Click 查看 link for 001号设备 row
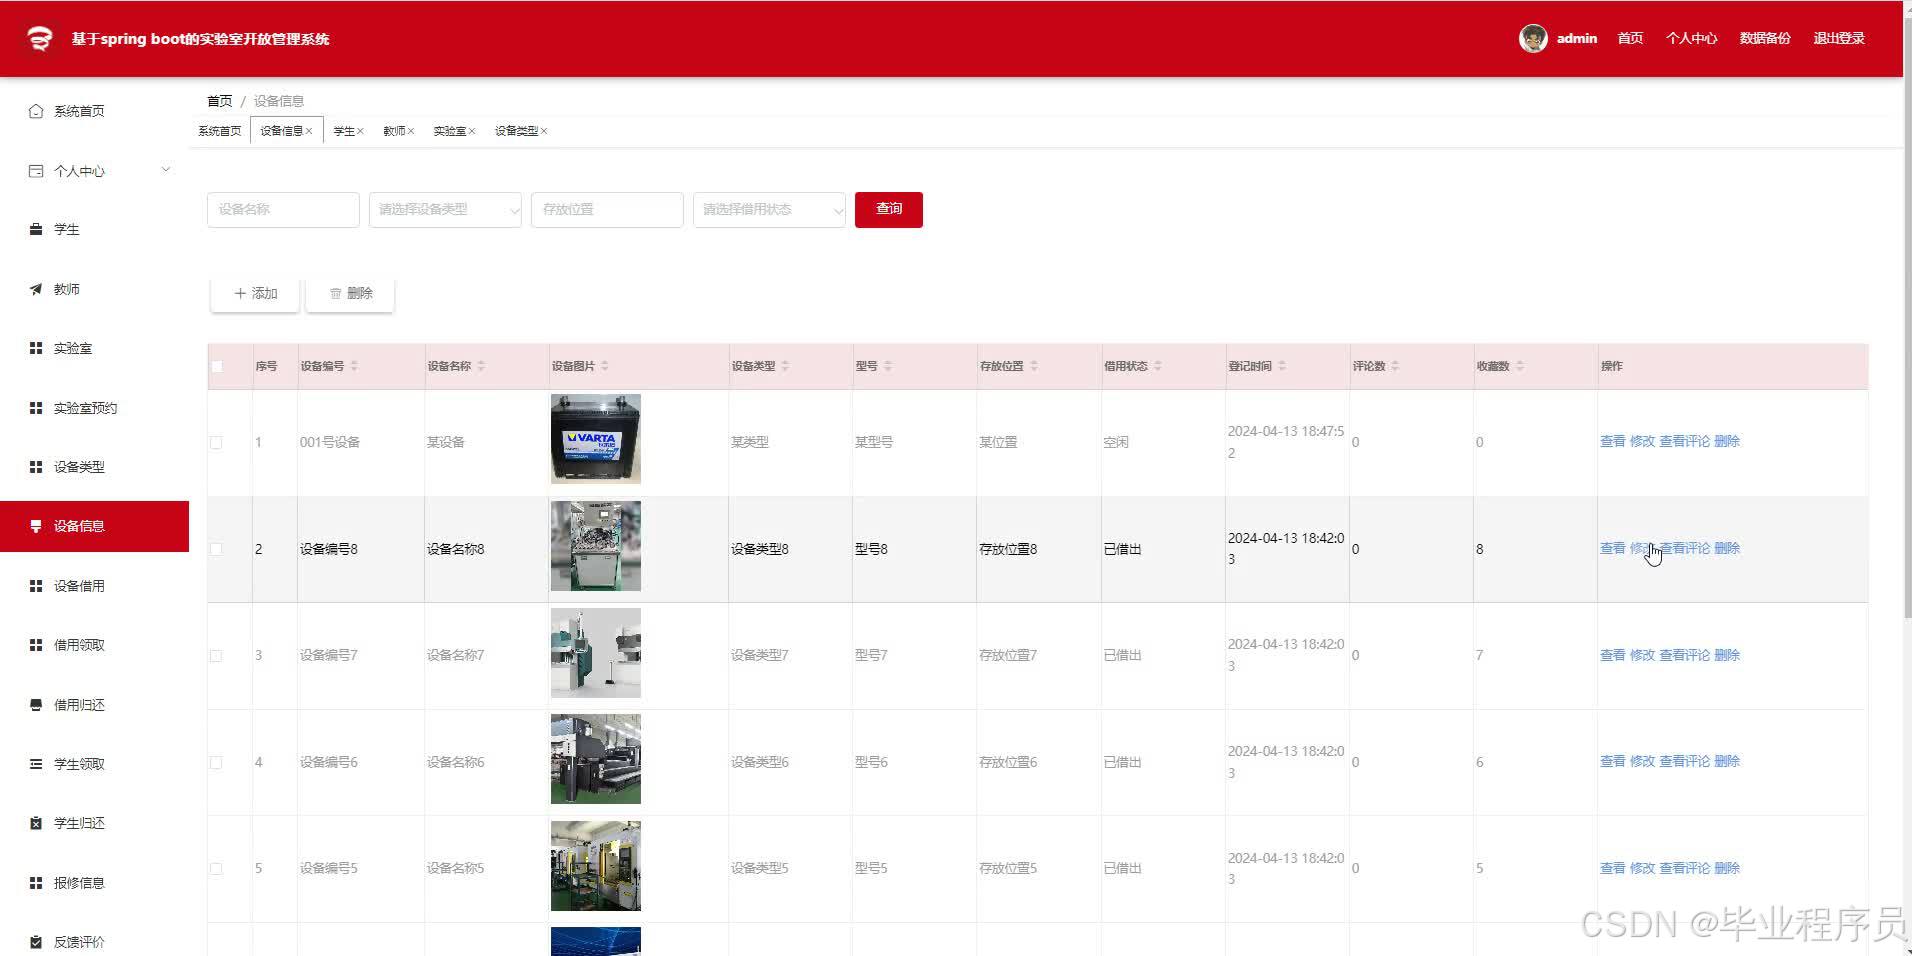Image resolution: width=1912 pixels, height=956 pixels. [x=1612, y=441]
